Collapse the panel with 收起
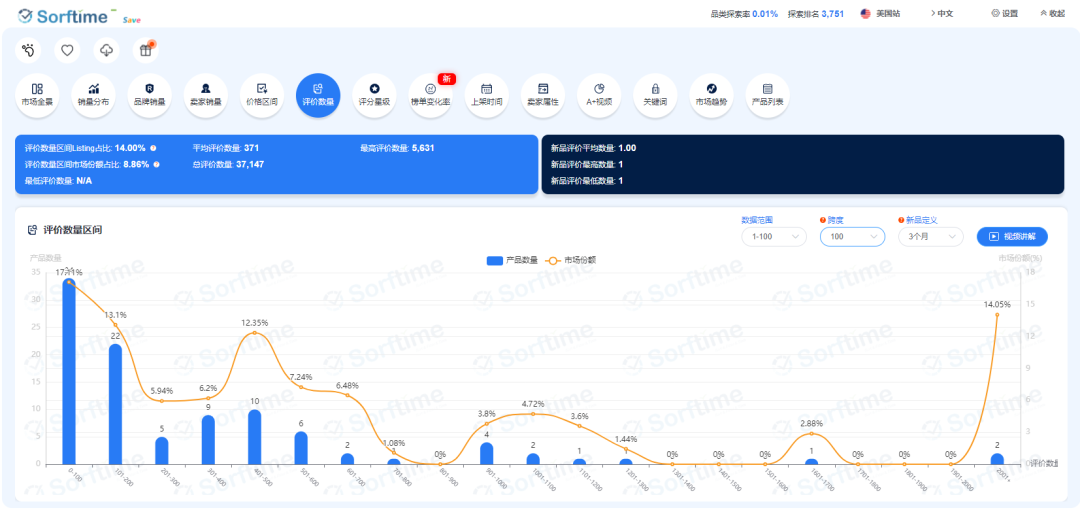The image size is (1080, 510). pos(1052,13)
